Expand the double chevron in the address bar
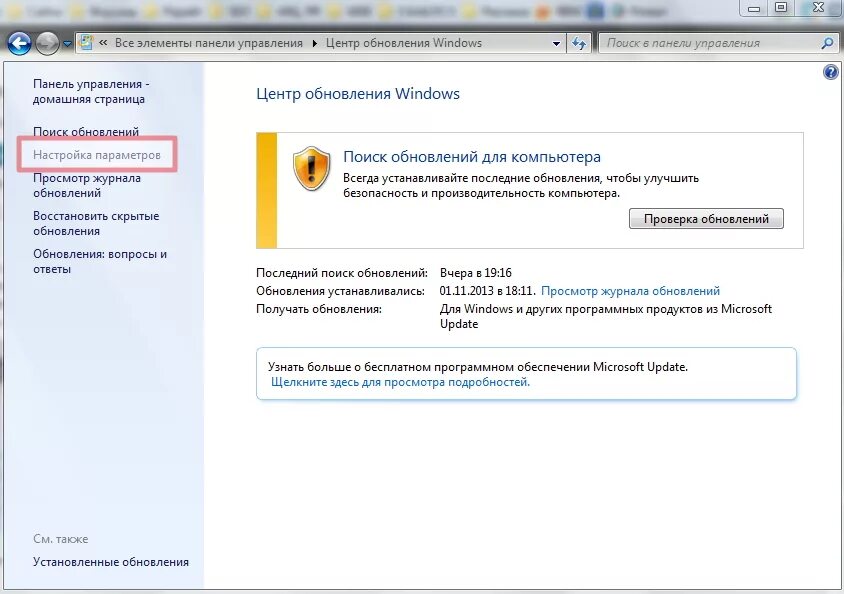The height and width of the screenshot is (594, 844). pyautogui.click(x=103, y=43)
